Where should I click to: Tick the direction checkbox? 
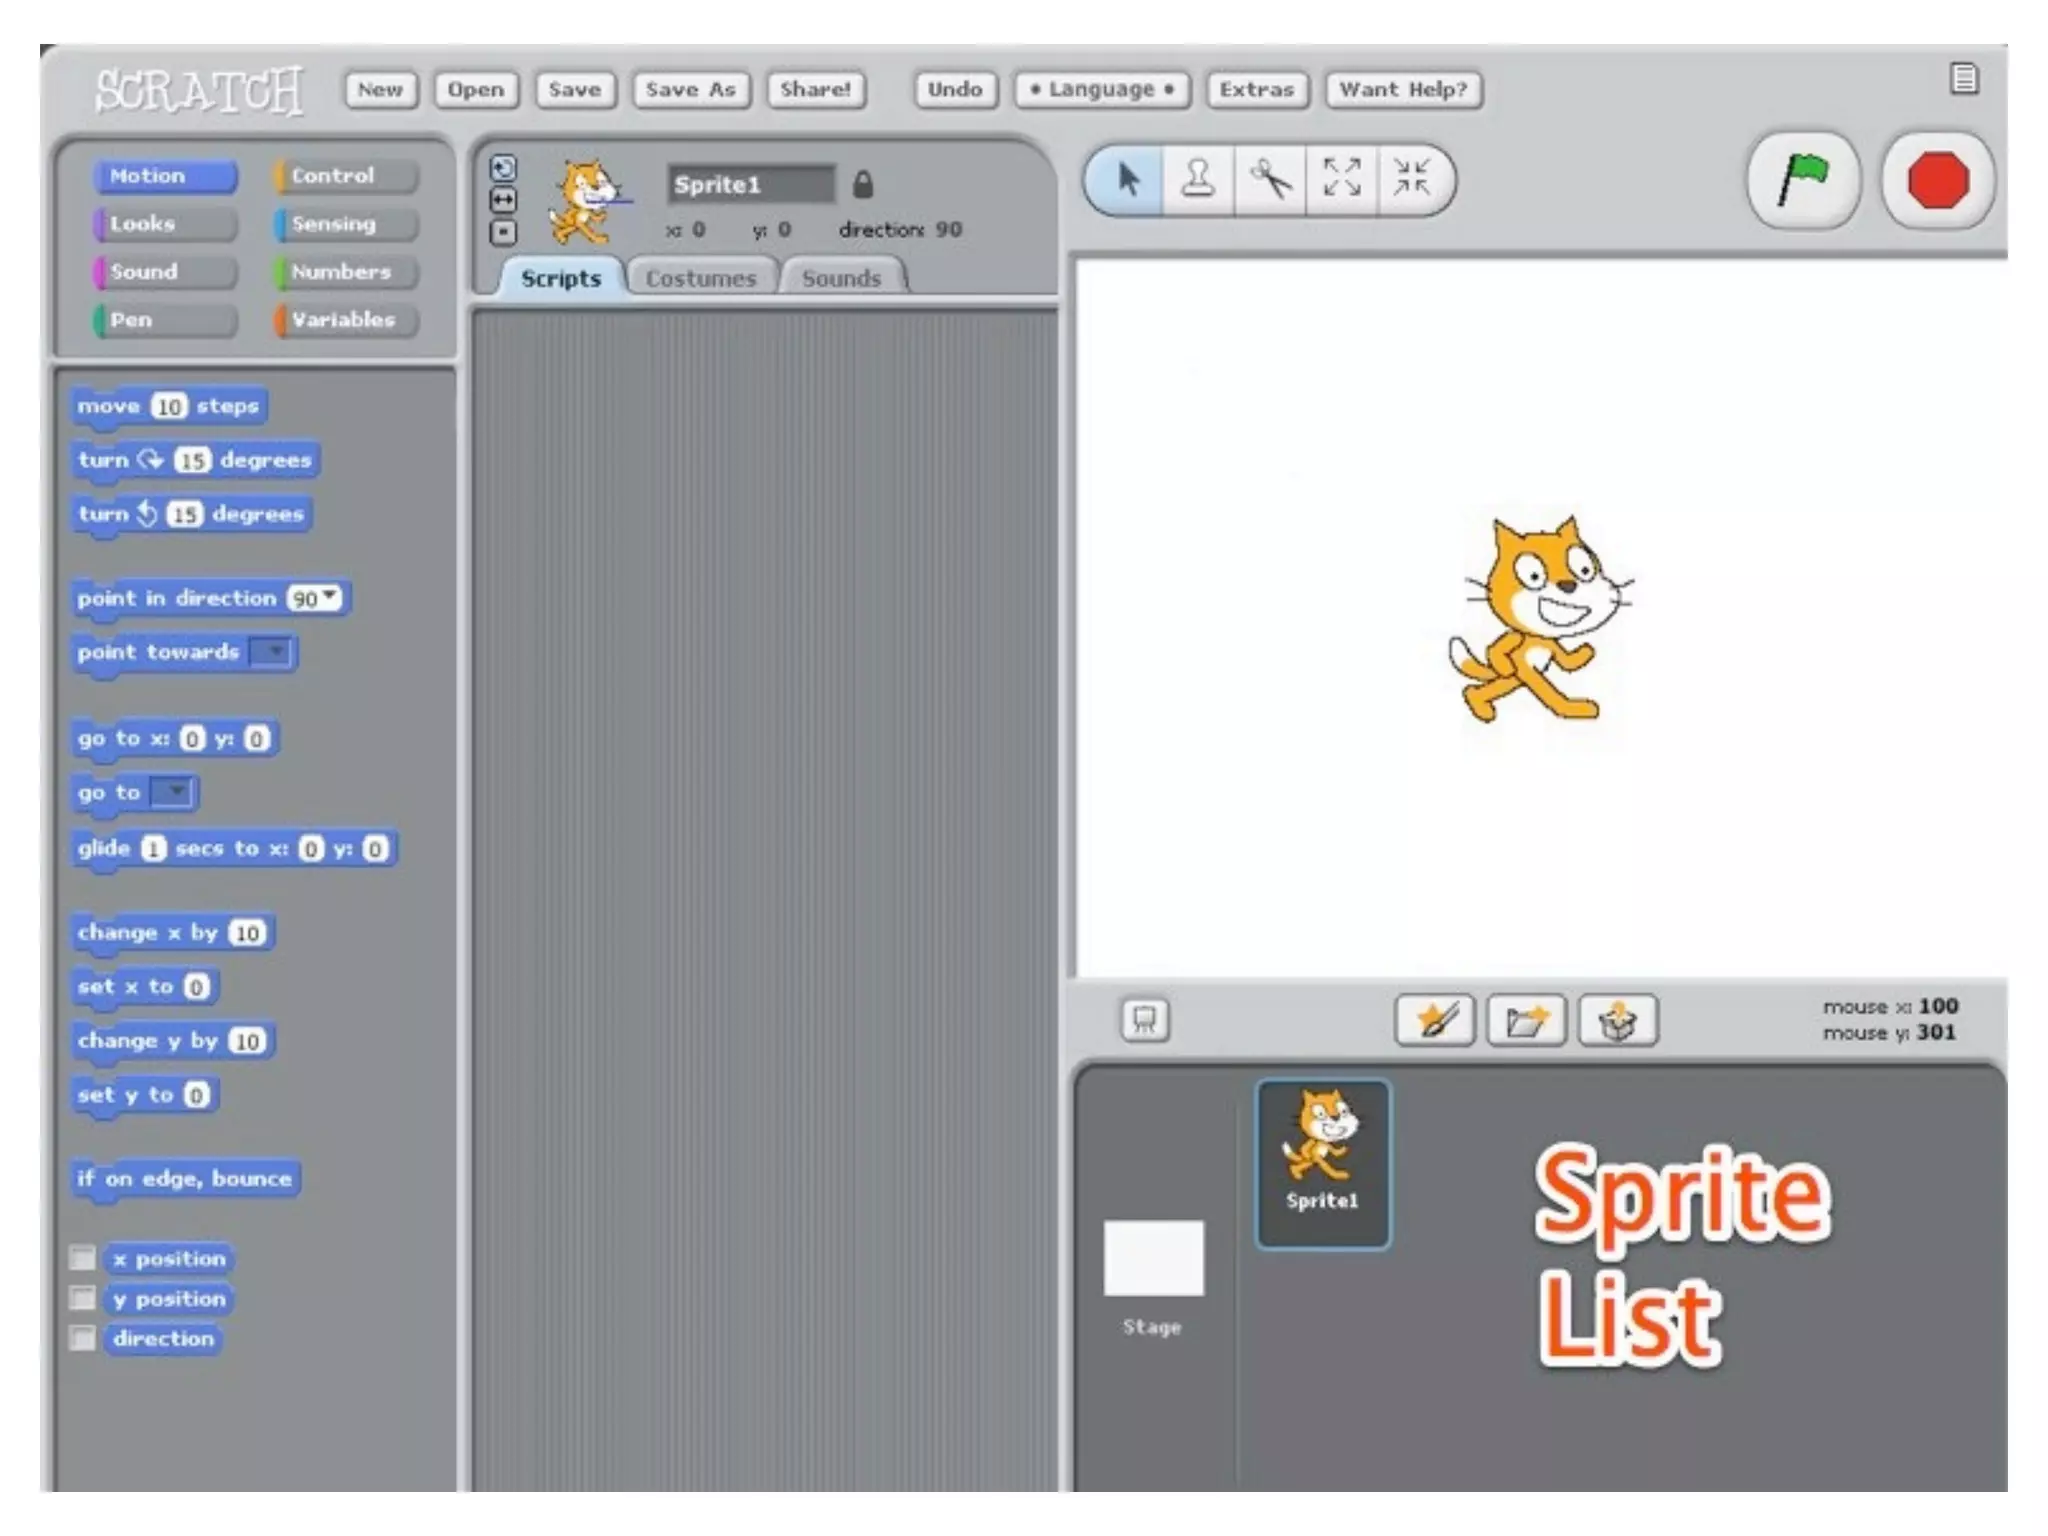[x=83, y=1338]
